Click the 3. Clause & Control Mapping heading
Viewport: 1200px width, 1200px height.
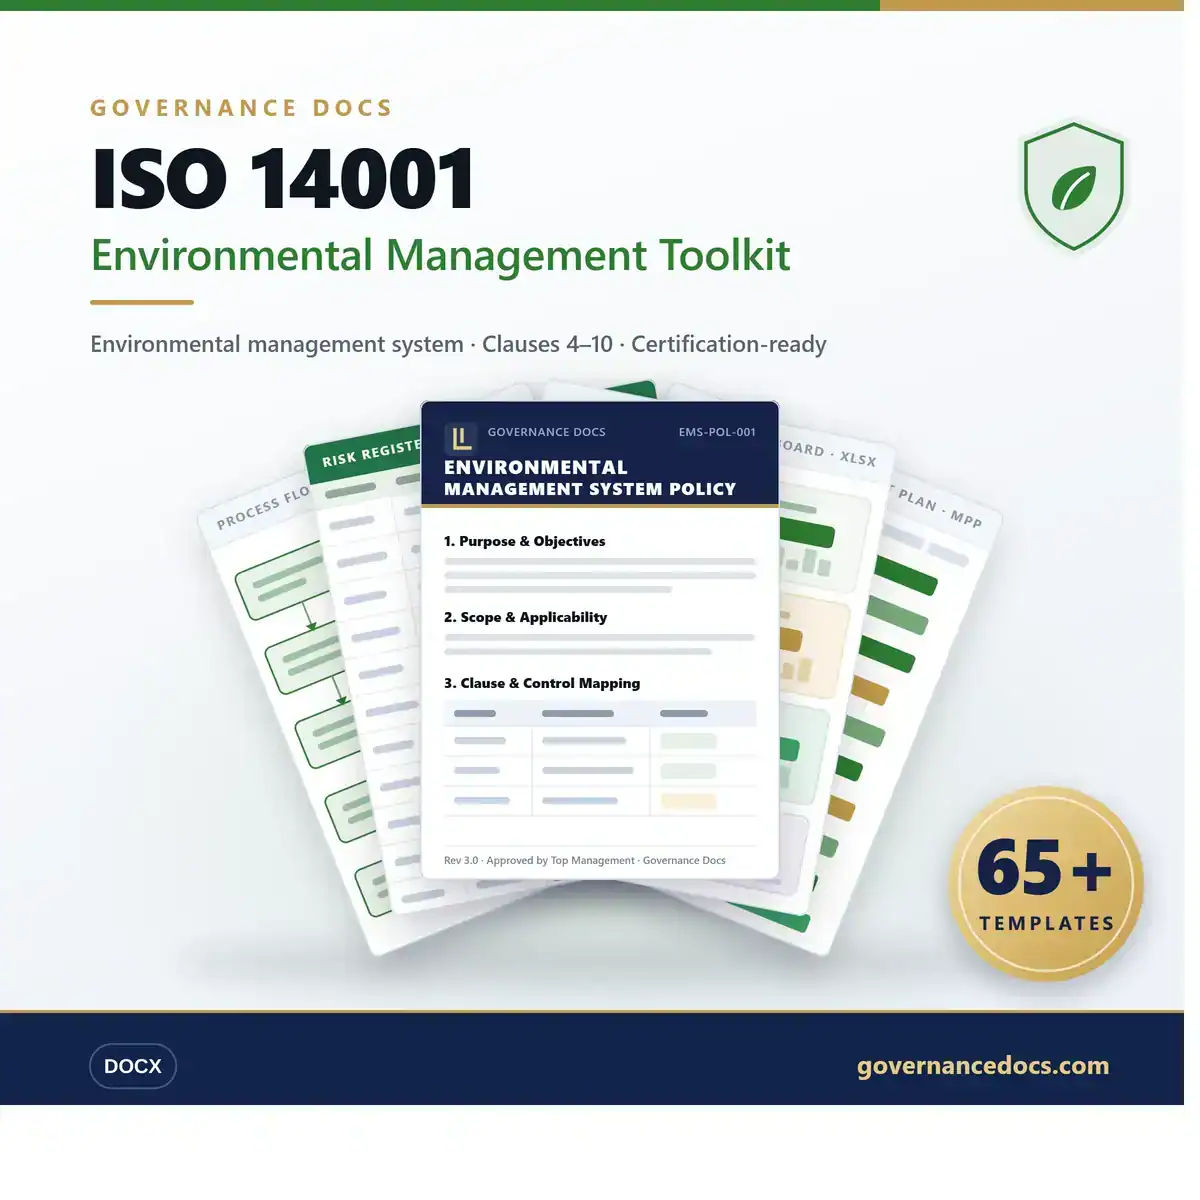(542, 683)
